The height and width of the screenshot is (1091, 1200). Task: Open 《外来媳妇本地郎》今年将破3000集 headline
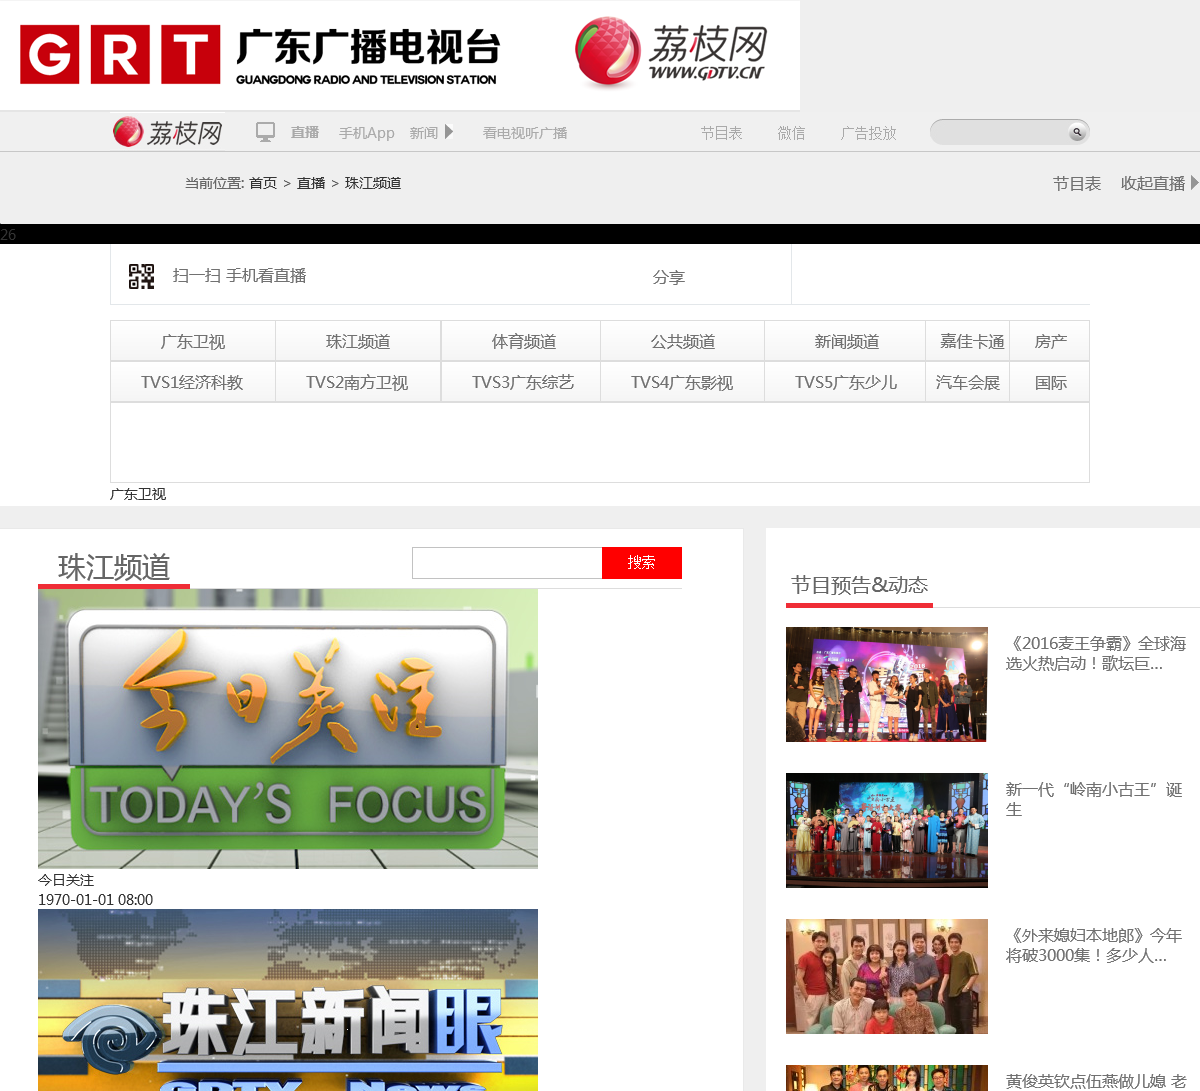1094,945
